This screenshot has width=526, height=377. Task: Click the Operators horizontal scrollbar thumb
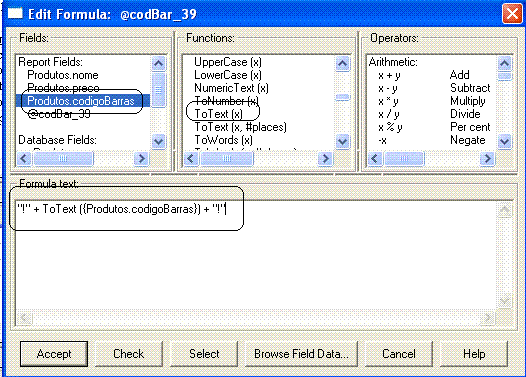404,158
